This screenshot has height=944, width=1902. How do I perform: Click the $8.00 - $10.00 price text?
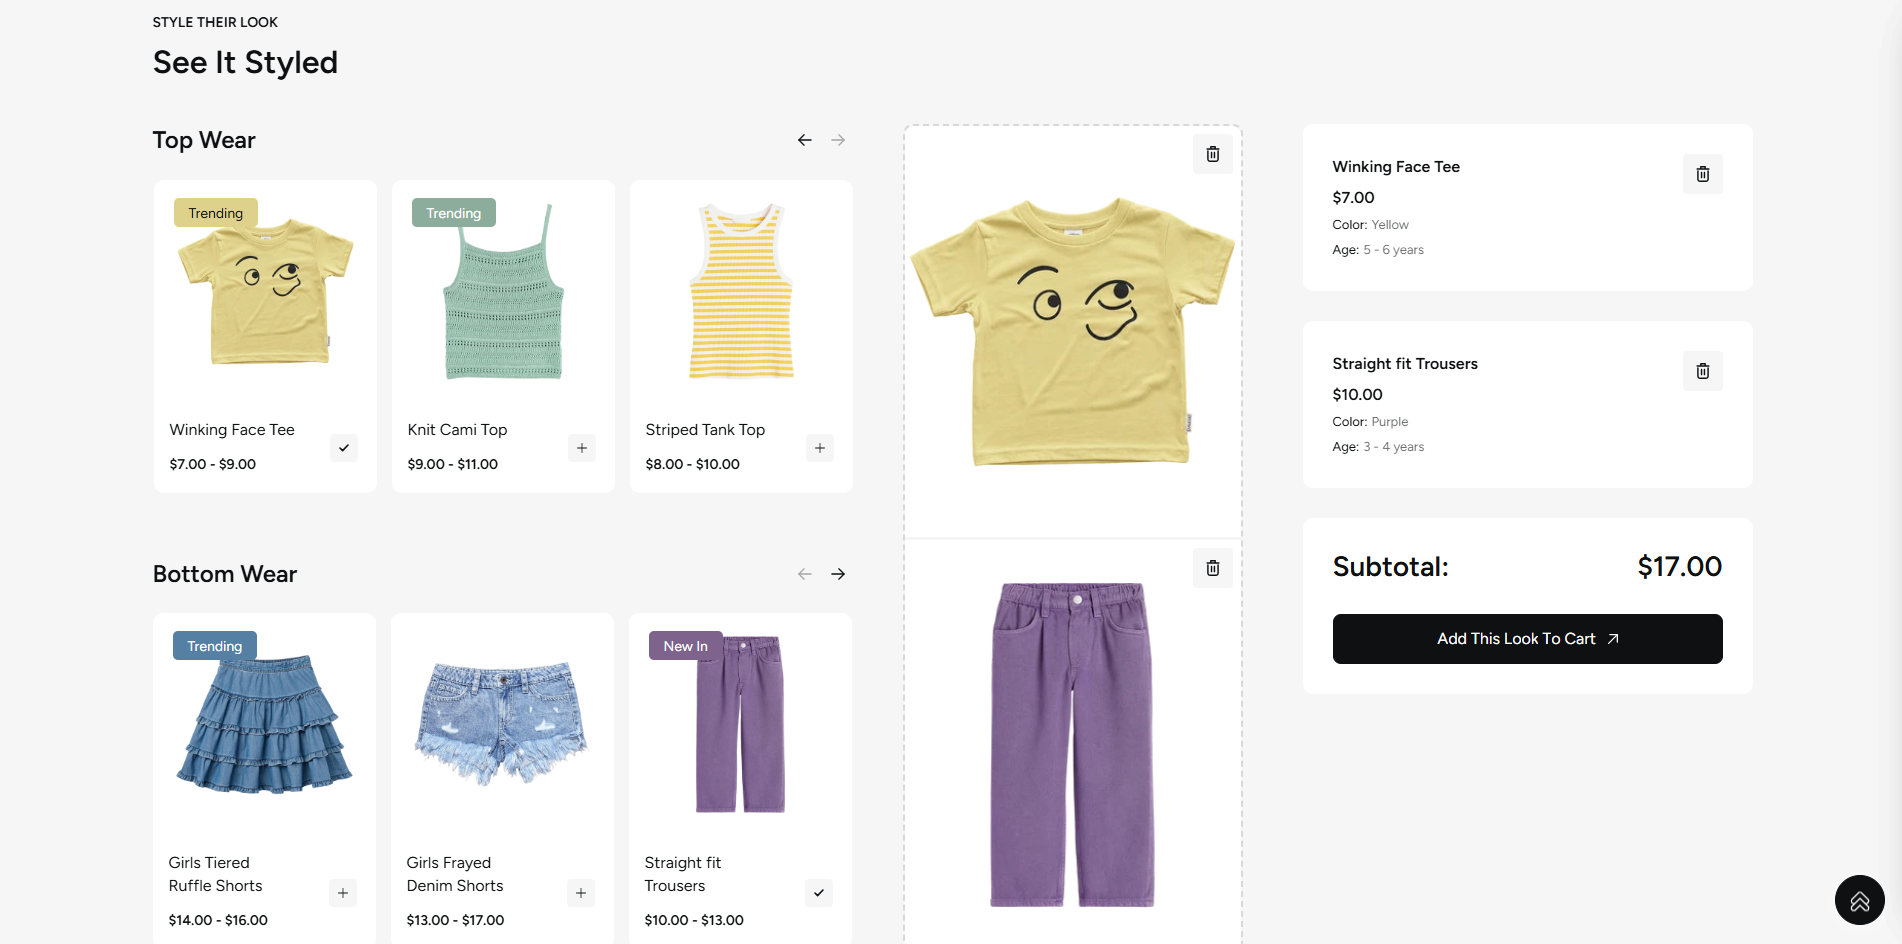693,464
